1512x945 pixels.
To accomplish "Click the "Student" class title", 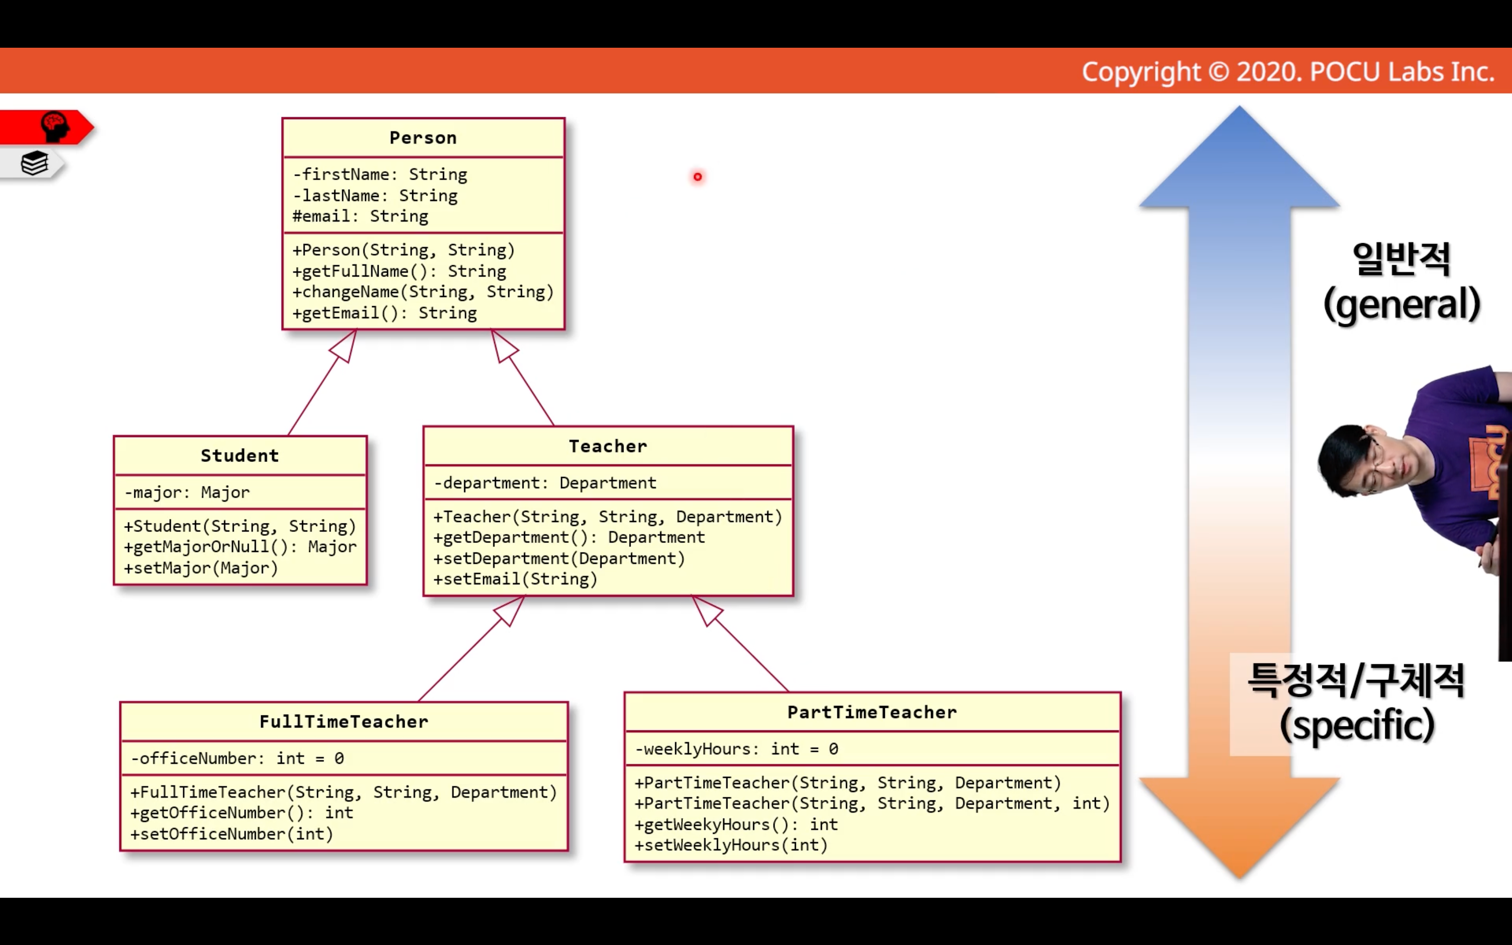I will tap(240, 456).
